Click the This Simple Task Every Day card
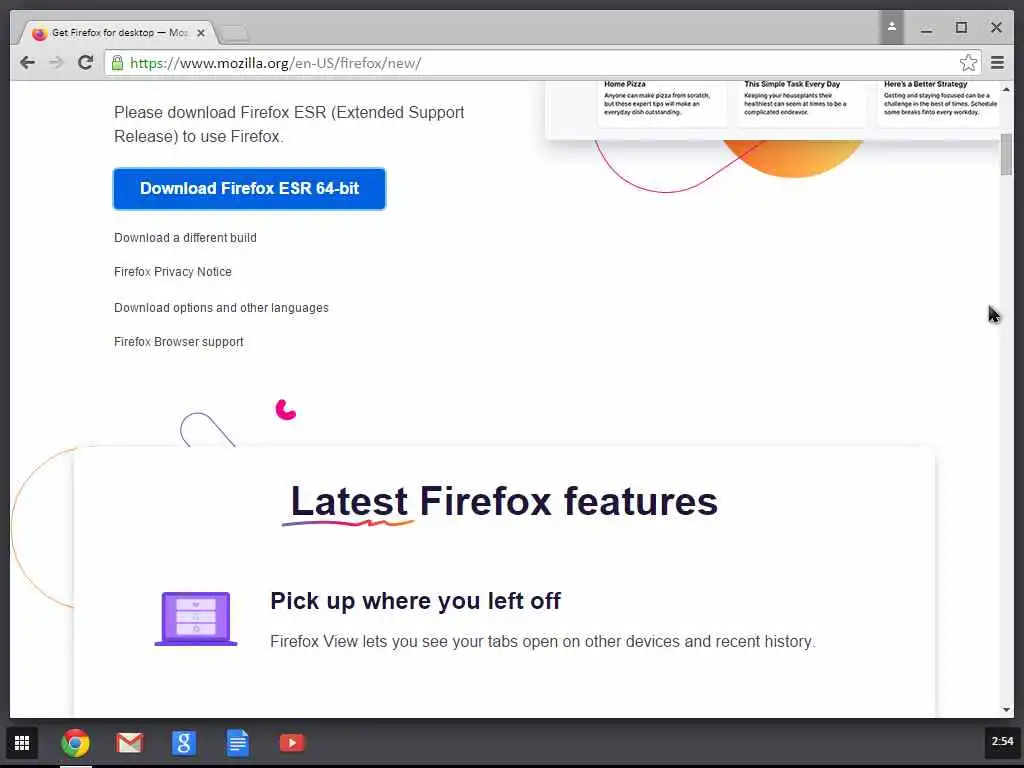 [802, 102]
